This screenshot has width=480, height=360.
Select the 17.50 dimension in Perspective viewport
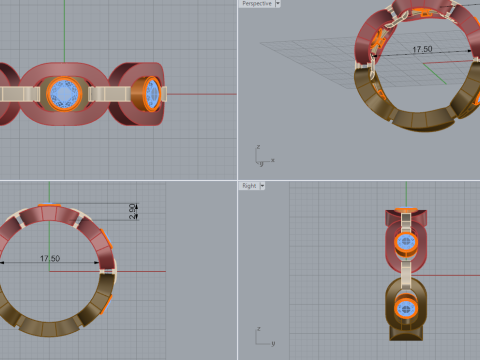click(x=422, y=49)
